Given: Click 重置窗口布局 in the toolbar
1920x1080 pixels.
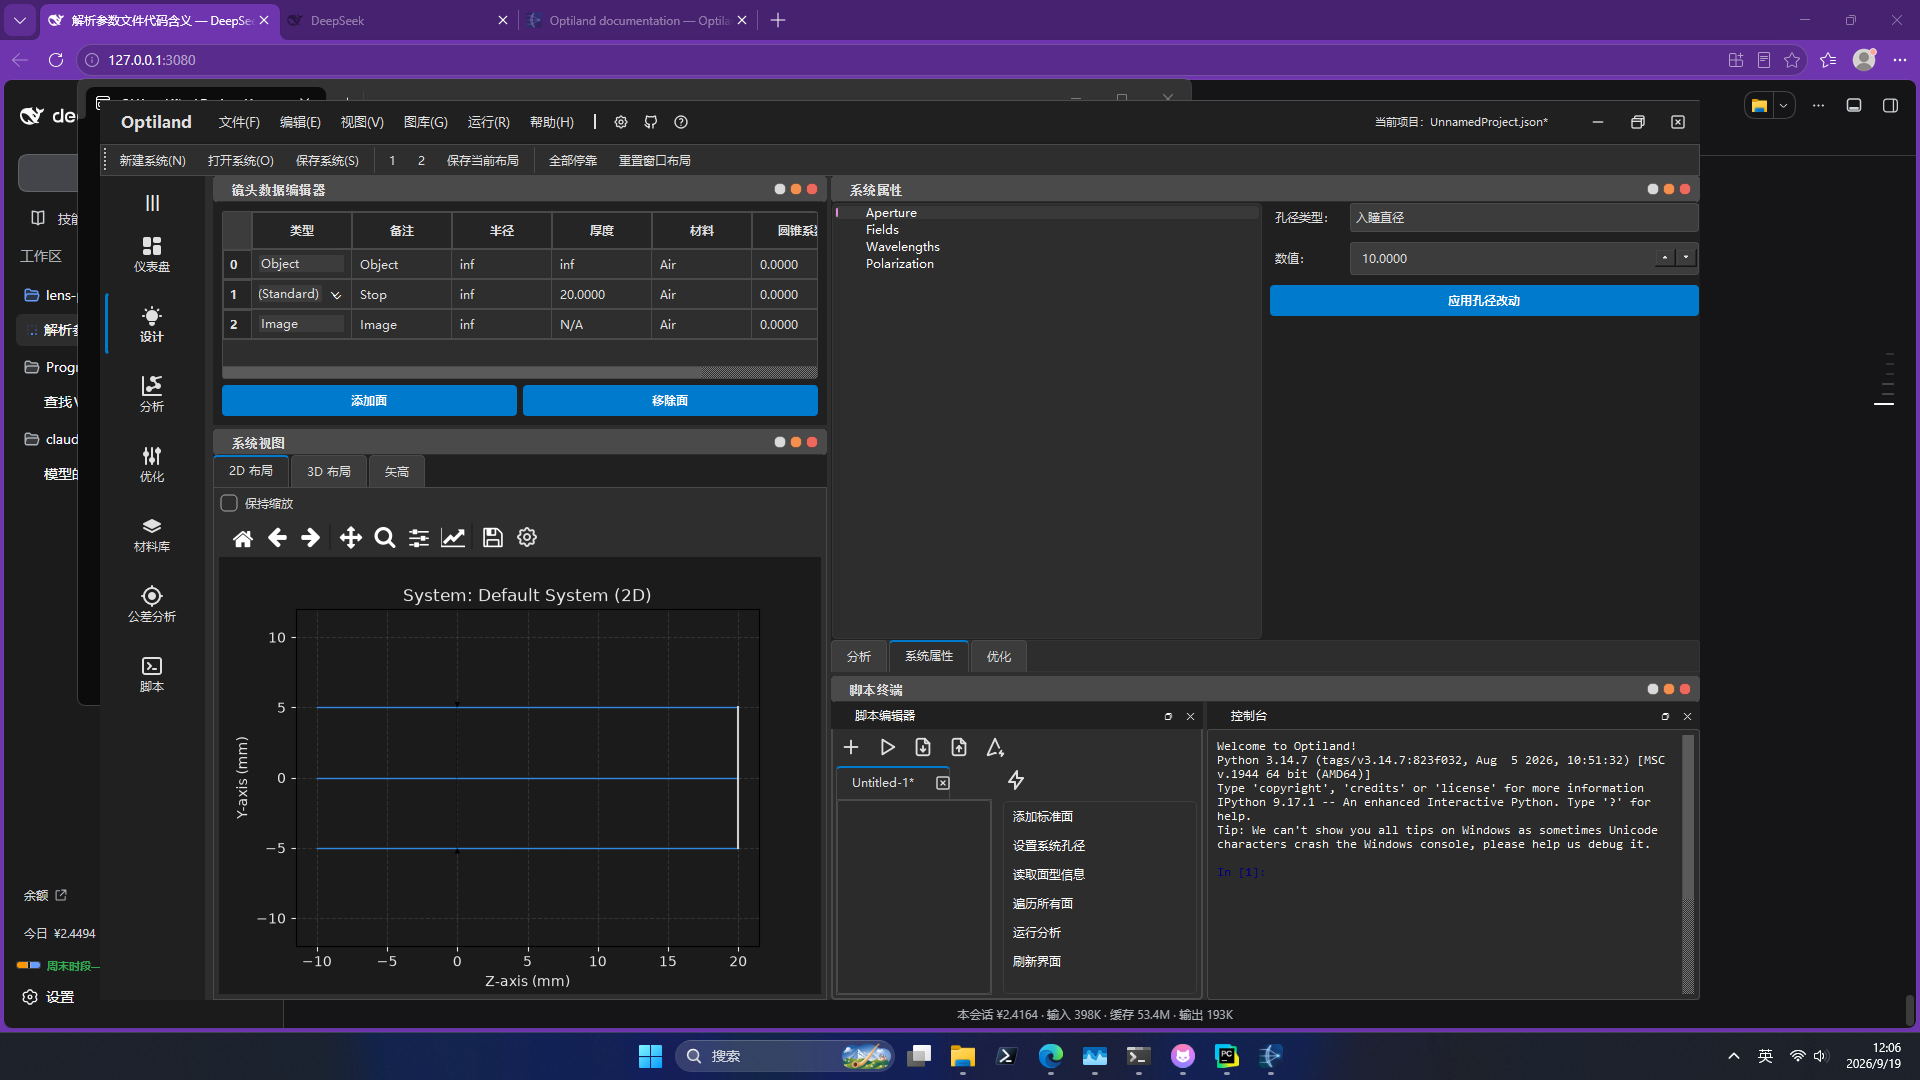Looking at the screenshot, I should [655, 160].
